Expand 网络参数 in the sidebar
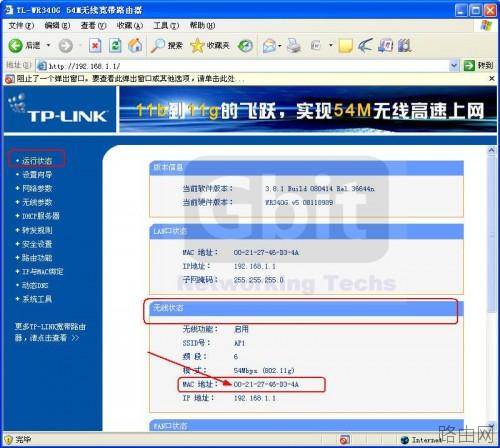 click(37, 188)
